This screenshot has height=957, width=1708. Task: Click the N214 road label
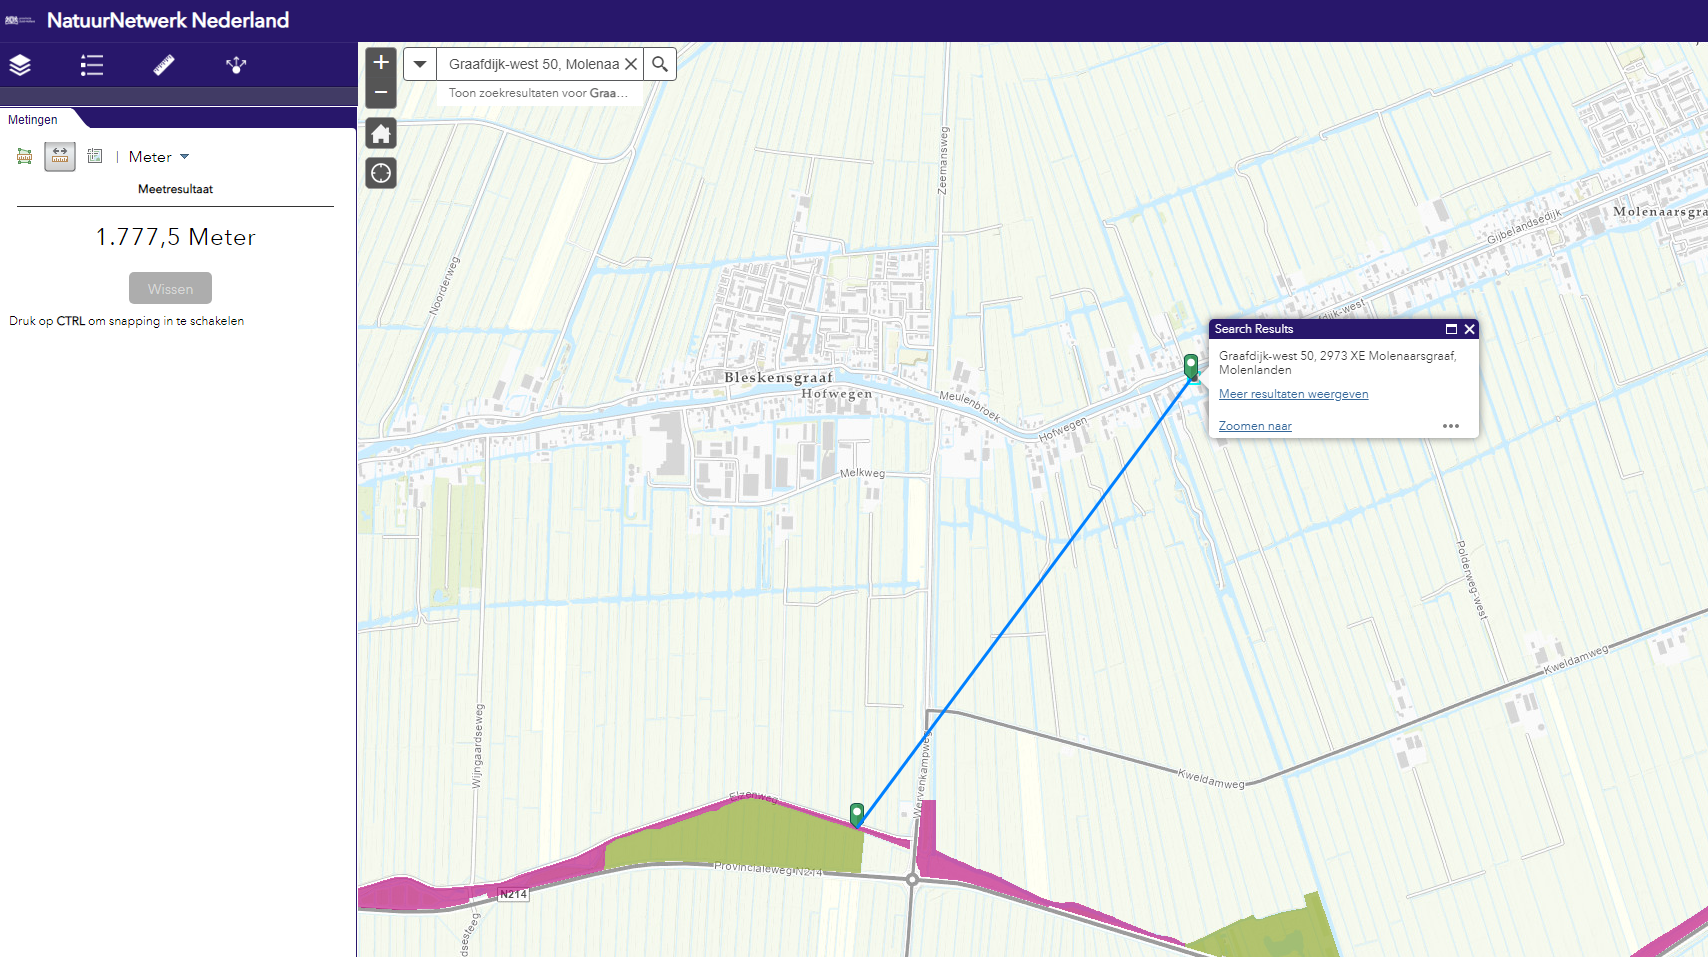click(513, 894)
